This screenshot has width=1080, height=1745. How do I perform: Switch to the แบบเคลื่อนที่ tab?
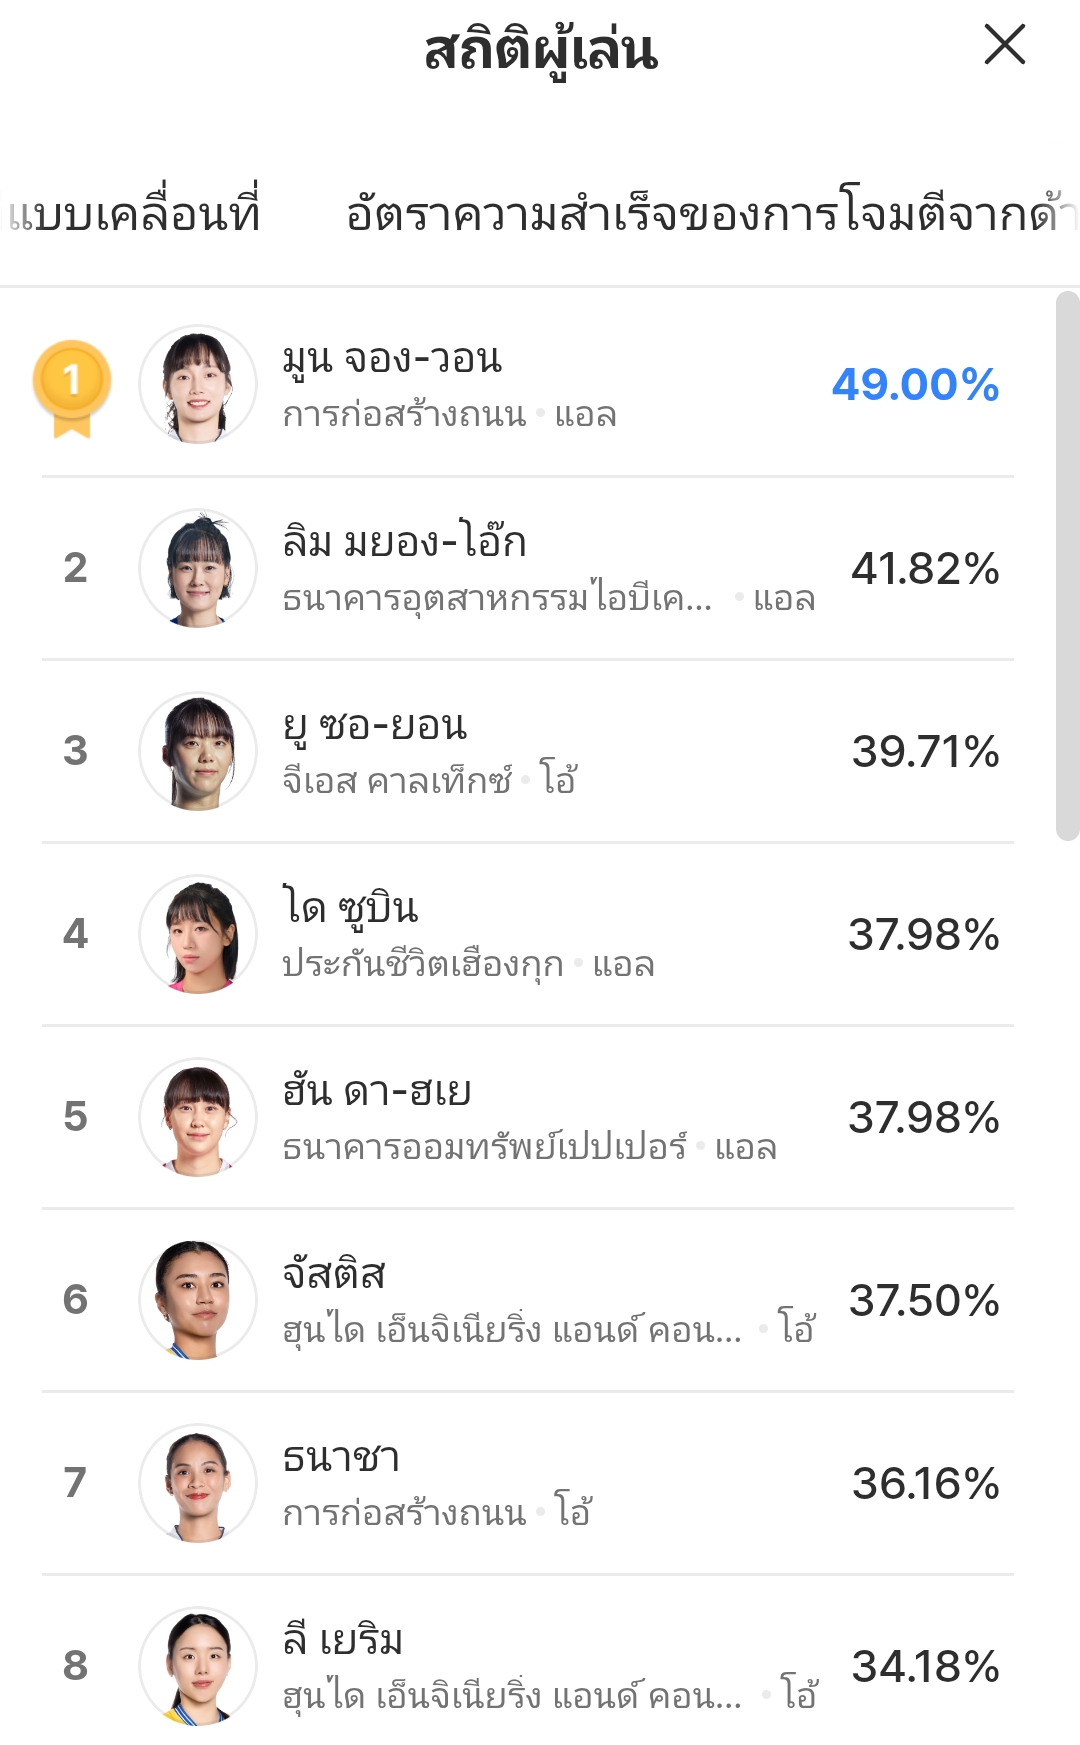134,214
